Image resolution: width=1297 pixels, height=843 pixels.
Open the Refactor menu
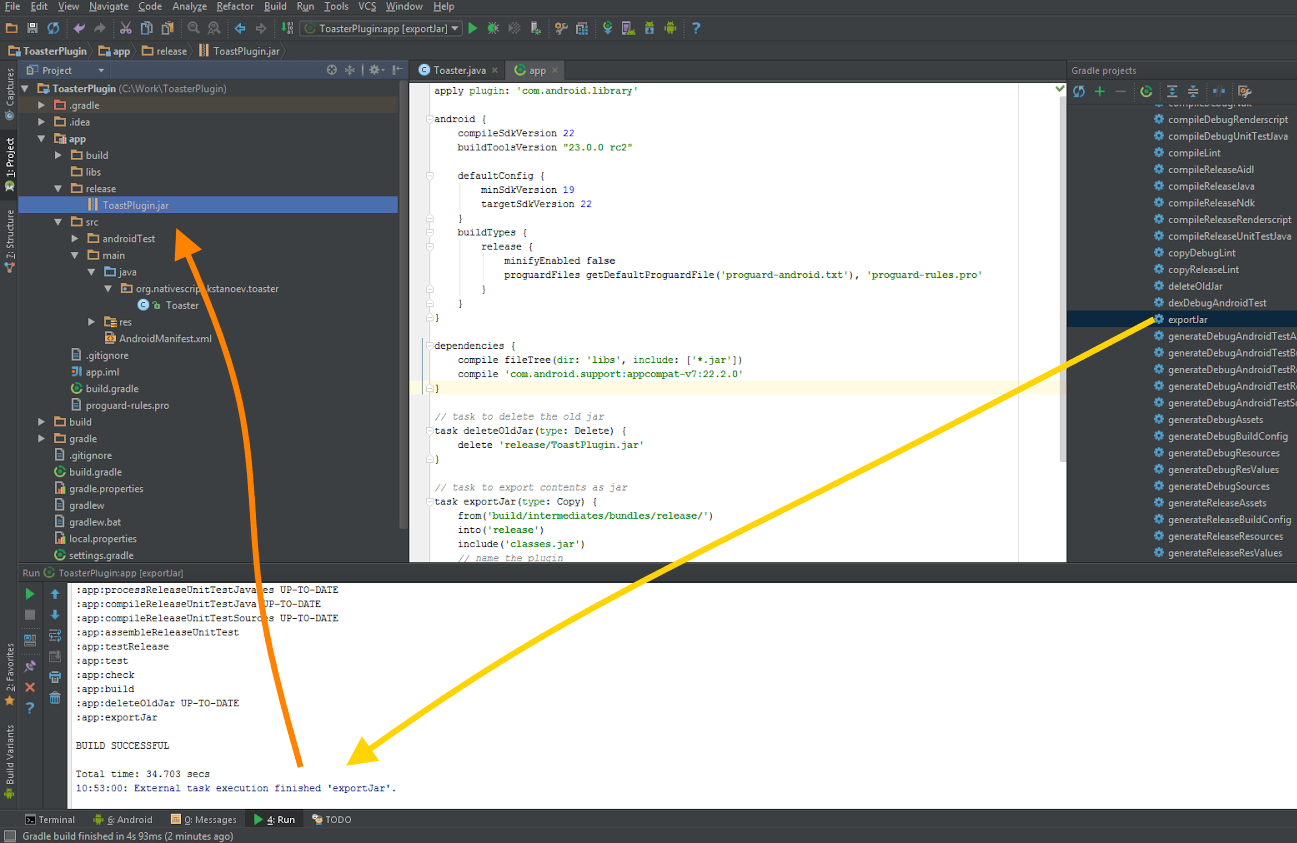click(235, 7)
